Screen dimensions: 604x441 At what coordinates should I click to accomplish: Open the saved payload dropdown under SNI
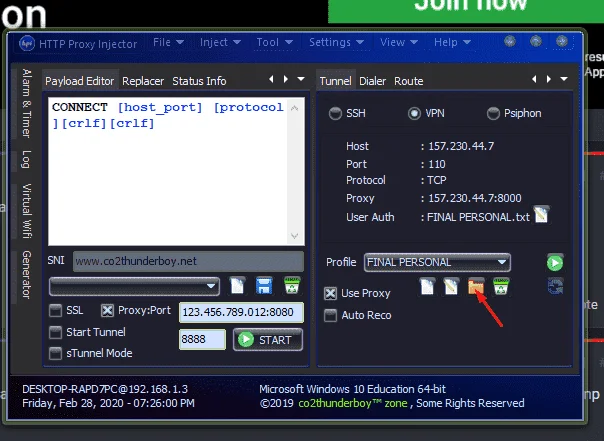coord(134,286)
